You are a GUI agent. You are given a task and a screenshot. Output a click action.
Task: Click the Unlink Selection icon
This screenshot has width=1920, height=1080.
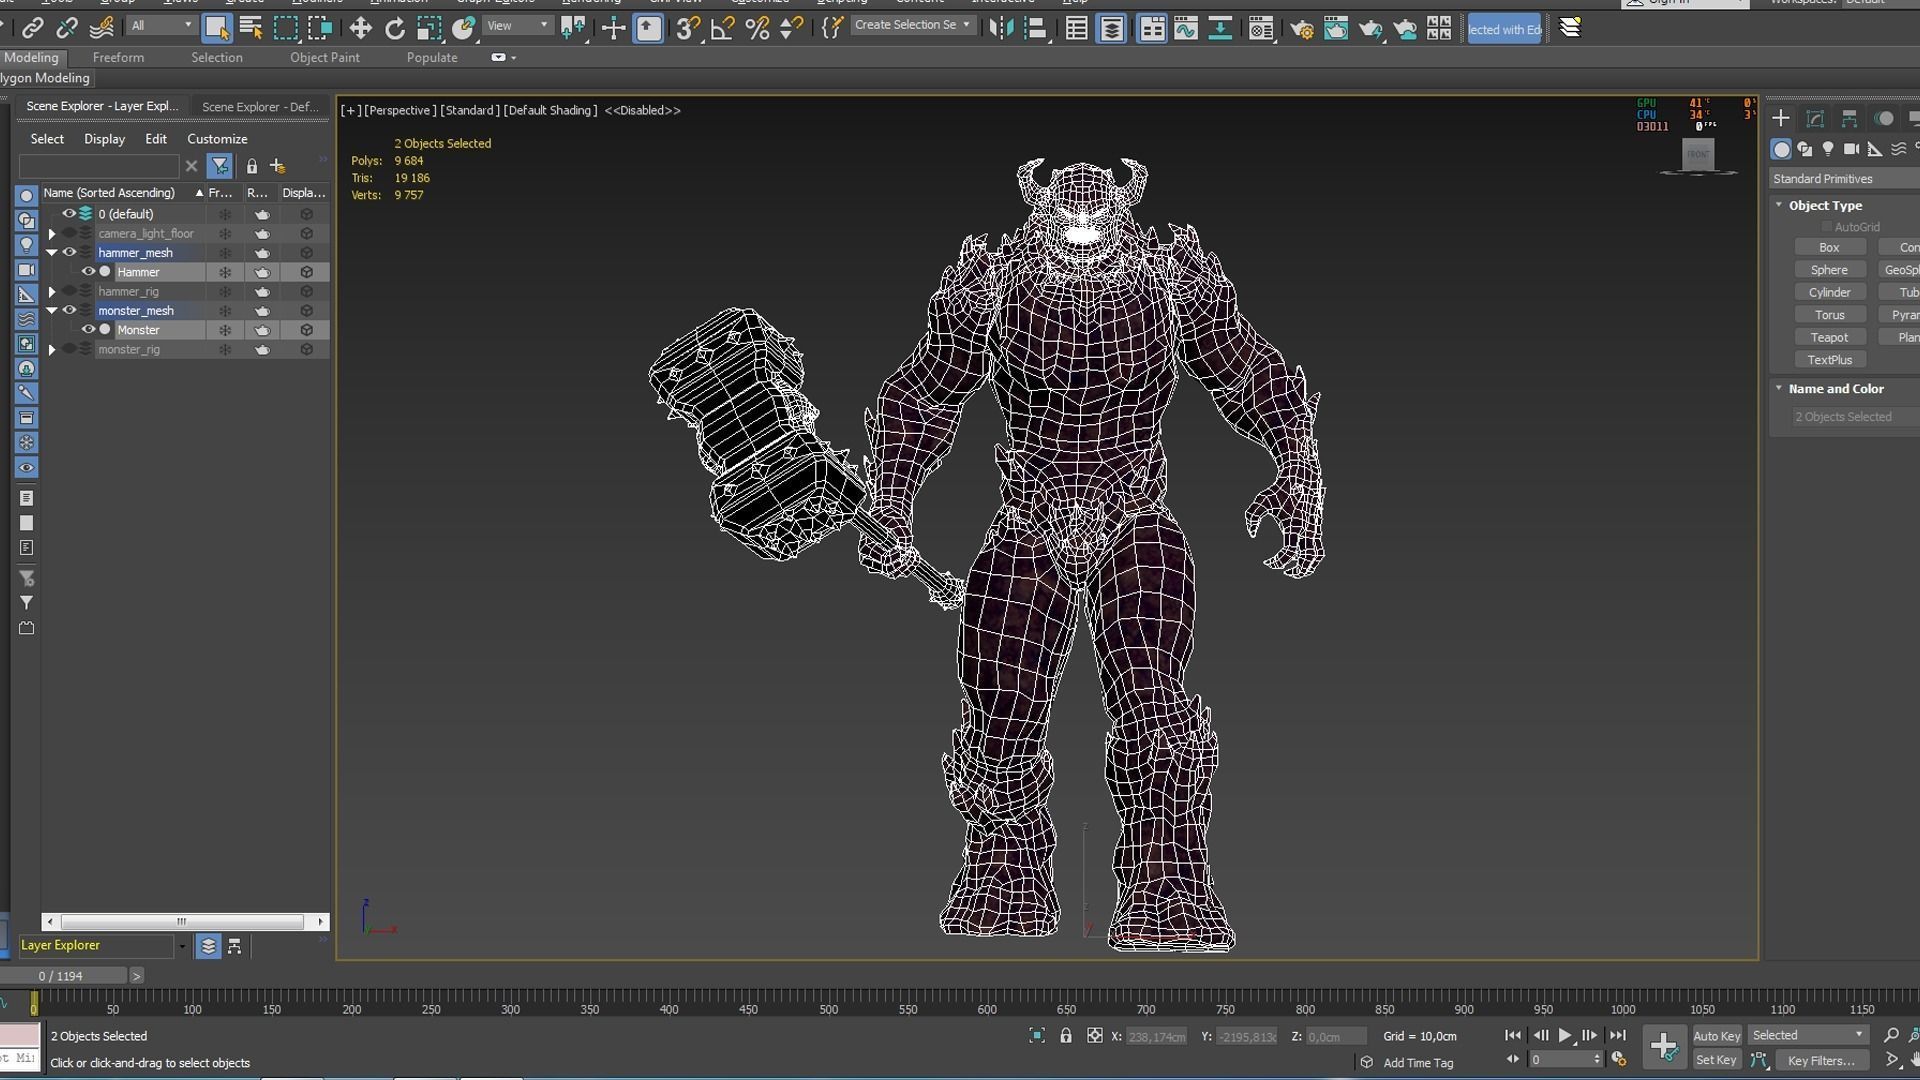[67, 28]
